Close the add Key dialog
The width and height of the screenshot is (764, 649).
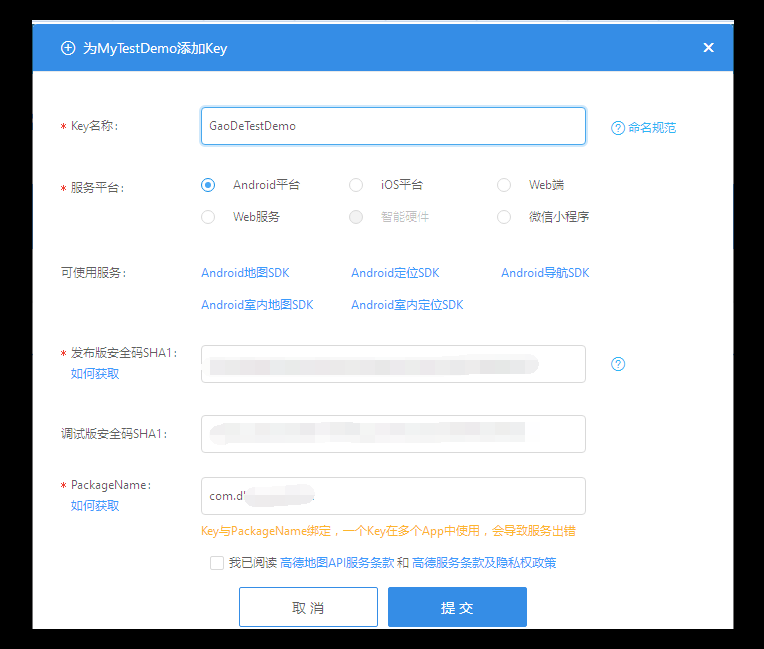(x=708, y=47)
